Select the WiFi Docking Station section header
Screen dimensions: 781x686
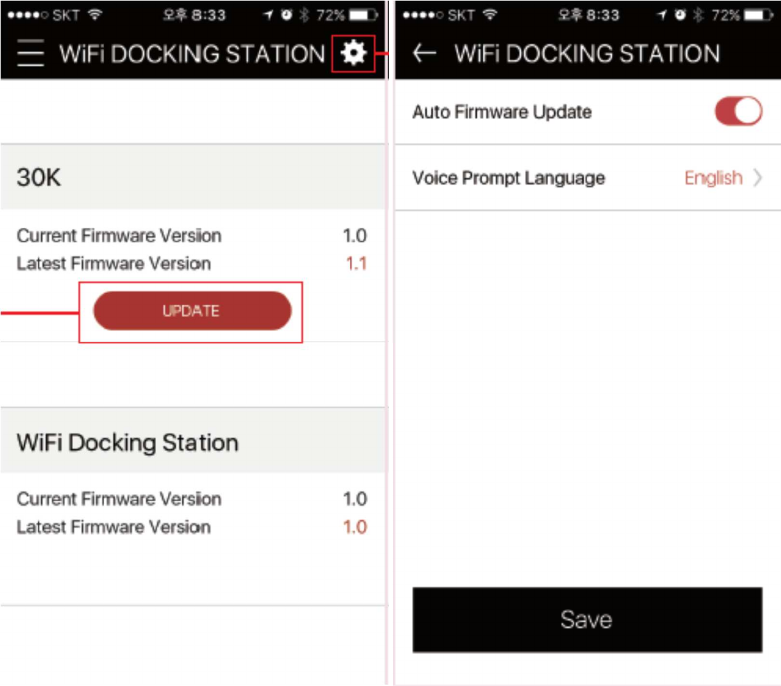point(193,441)
